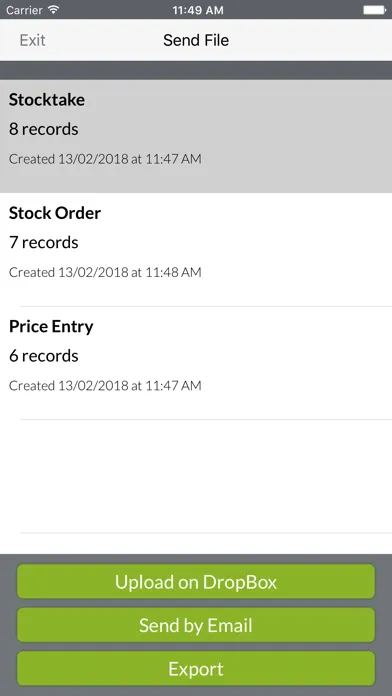Screen dimensions: 392x696
Task: Tap the Export button
Action: [196, 668]
